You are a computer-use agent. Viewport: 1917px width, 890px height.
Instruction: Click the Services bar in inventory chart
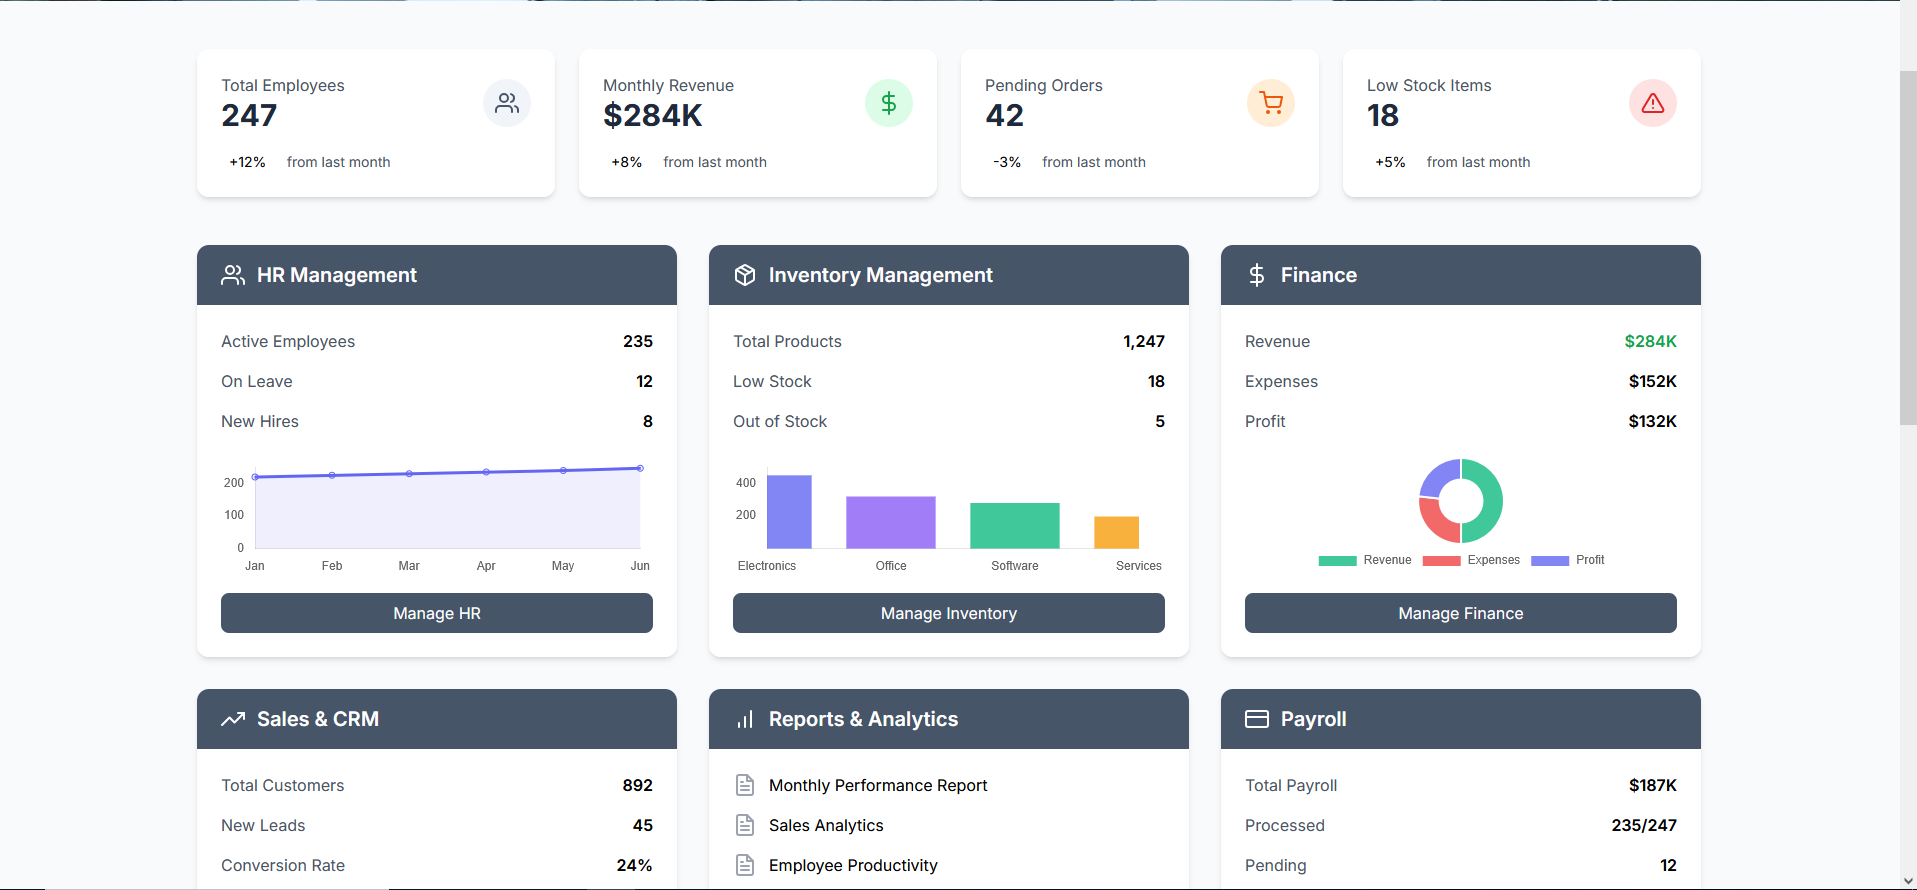coord(1117,533)
